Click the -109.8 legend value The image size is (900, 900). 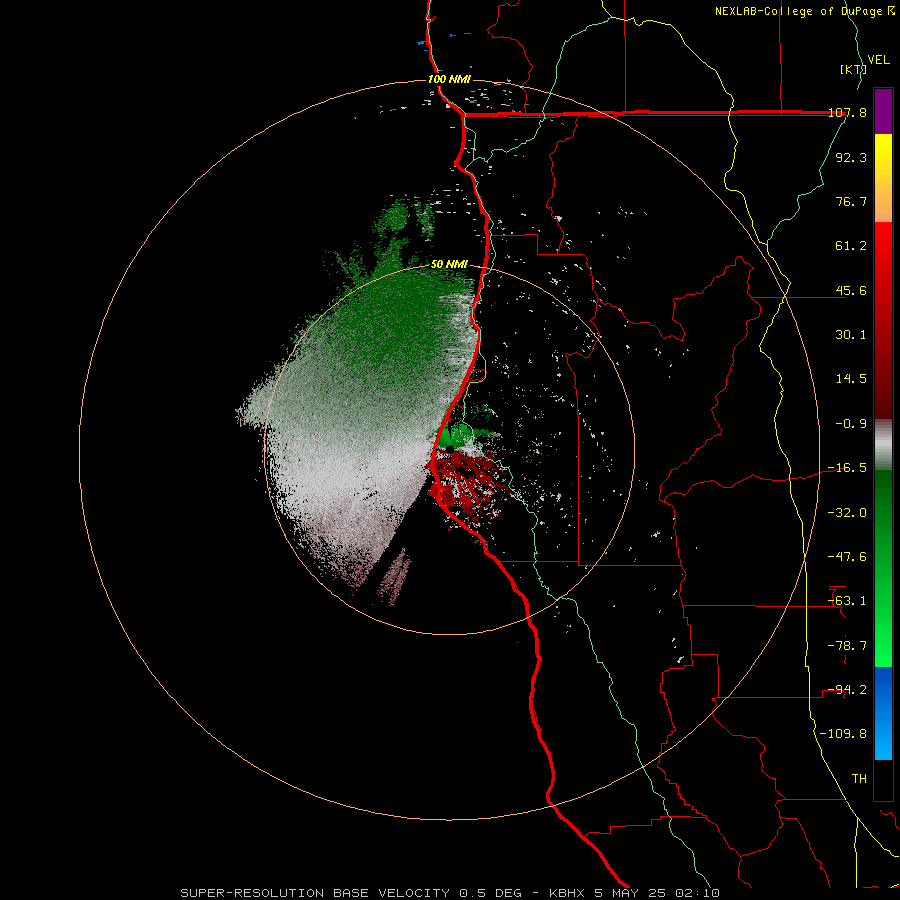coord(843,734)
